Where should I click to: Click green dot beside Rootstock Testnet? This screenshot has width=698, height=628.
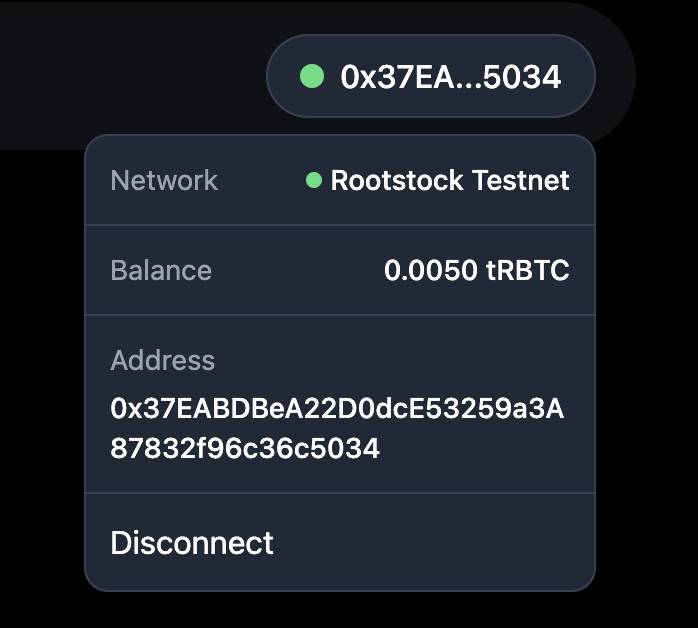click(x=314, y=181)
